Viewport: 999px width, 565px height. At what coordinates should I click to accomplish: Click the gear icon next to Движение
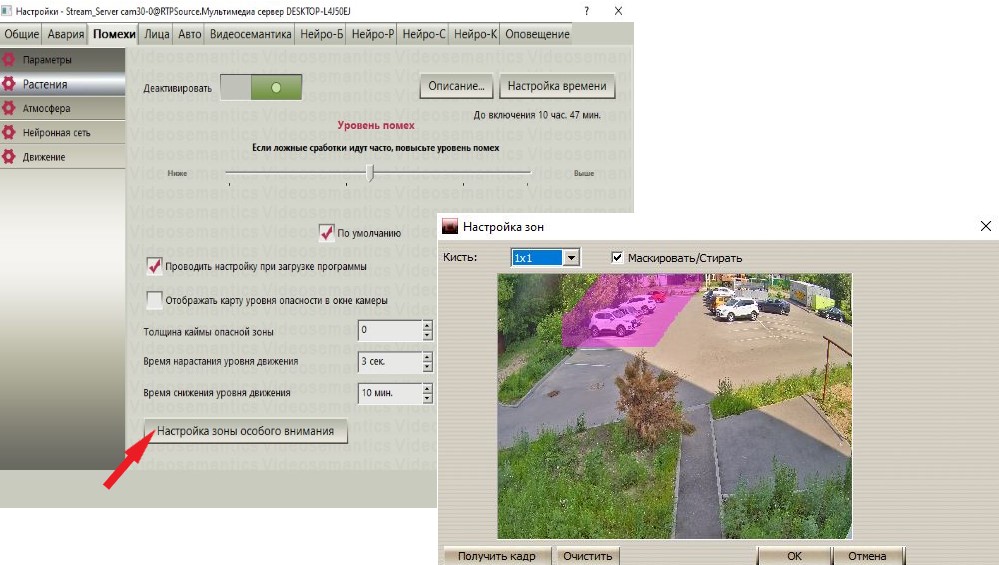8,157
